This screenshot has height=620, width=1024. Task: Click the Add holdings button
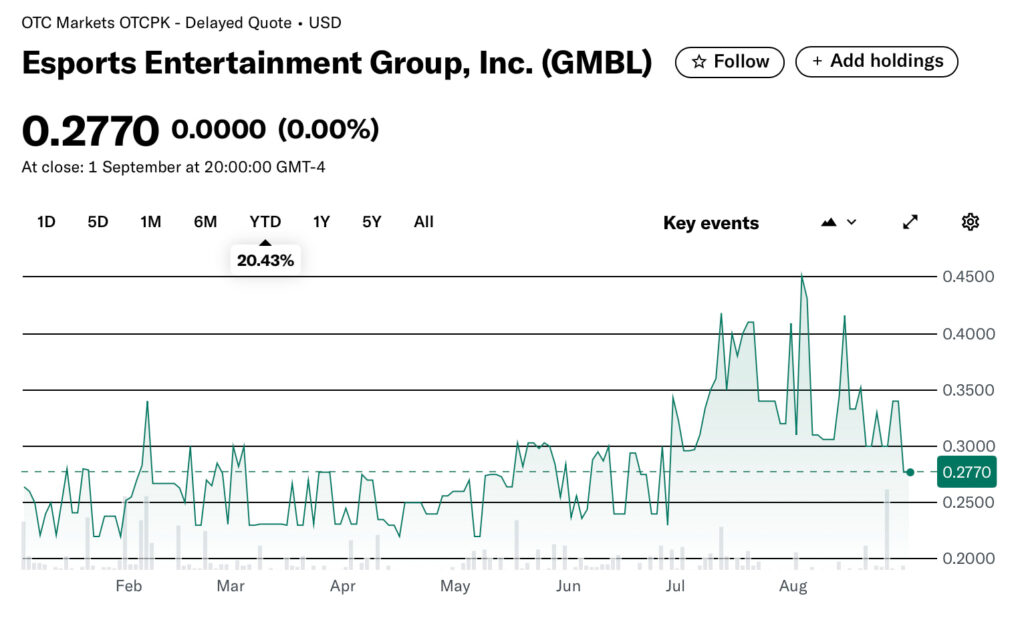point(876,61)
